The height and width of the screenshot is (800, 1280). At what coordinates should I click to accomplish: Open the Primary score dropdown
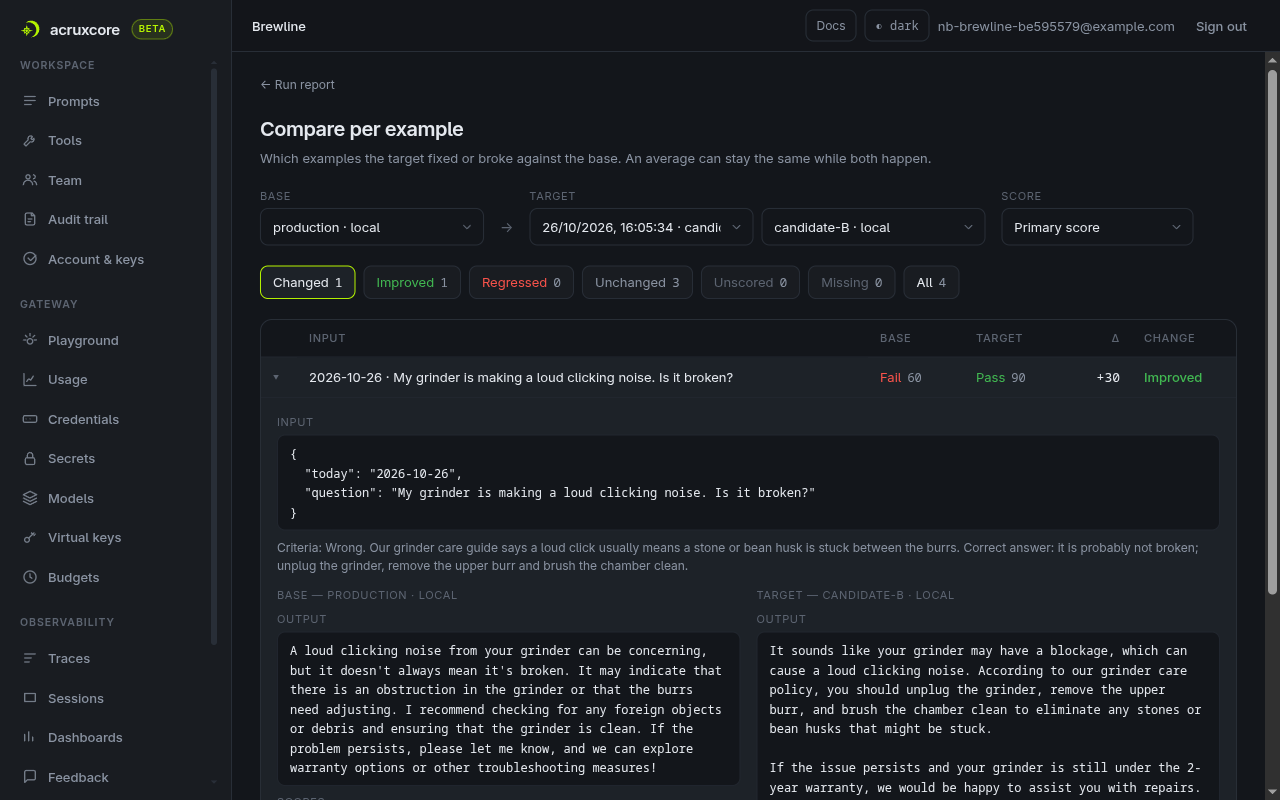tap(1097, 227)
